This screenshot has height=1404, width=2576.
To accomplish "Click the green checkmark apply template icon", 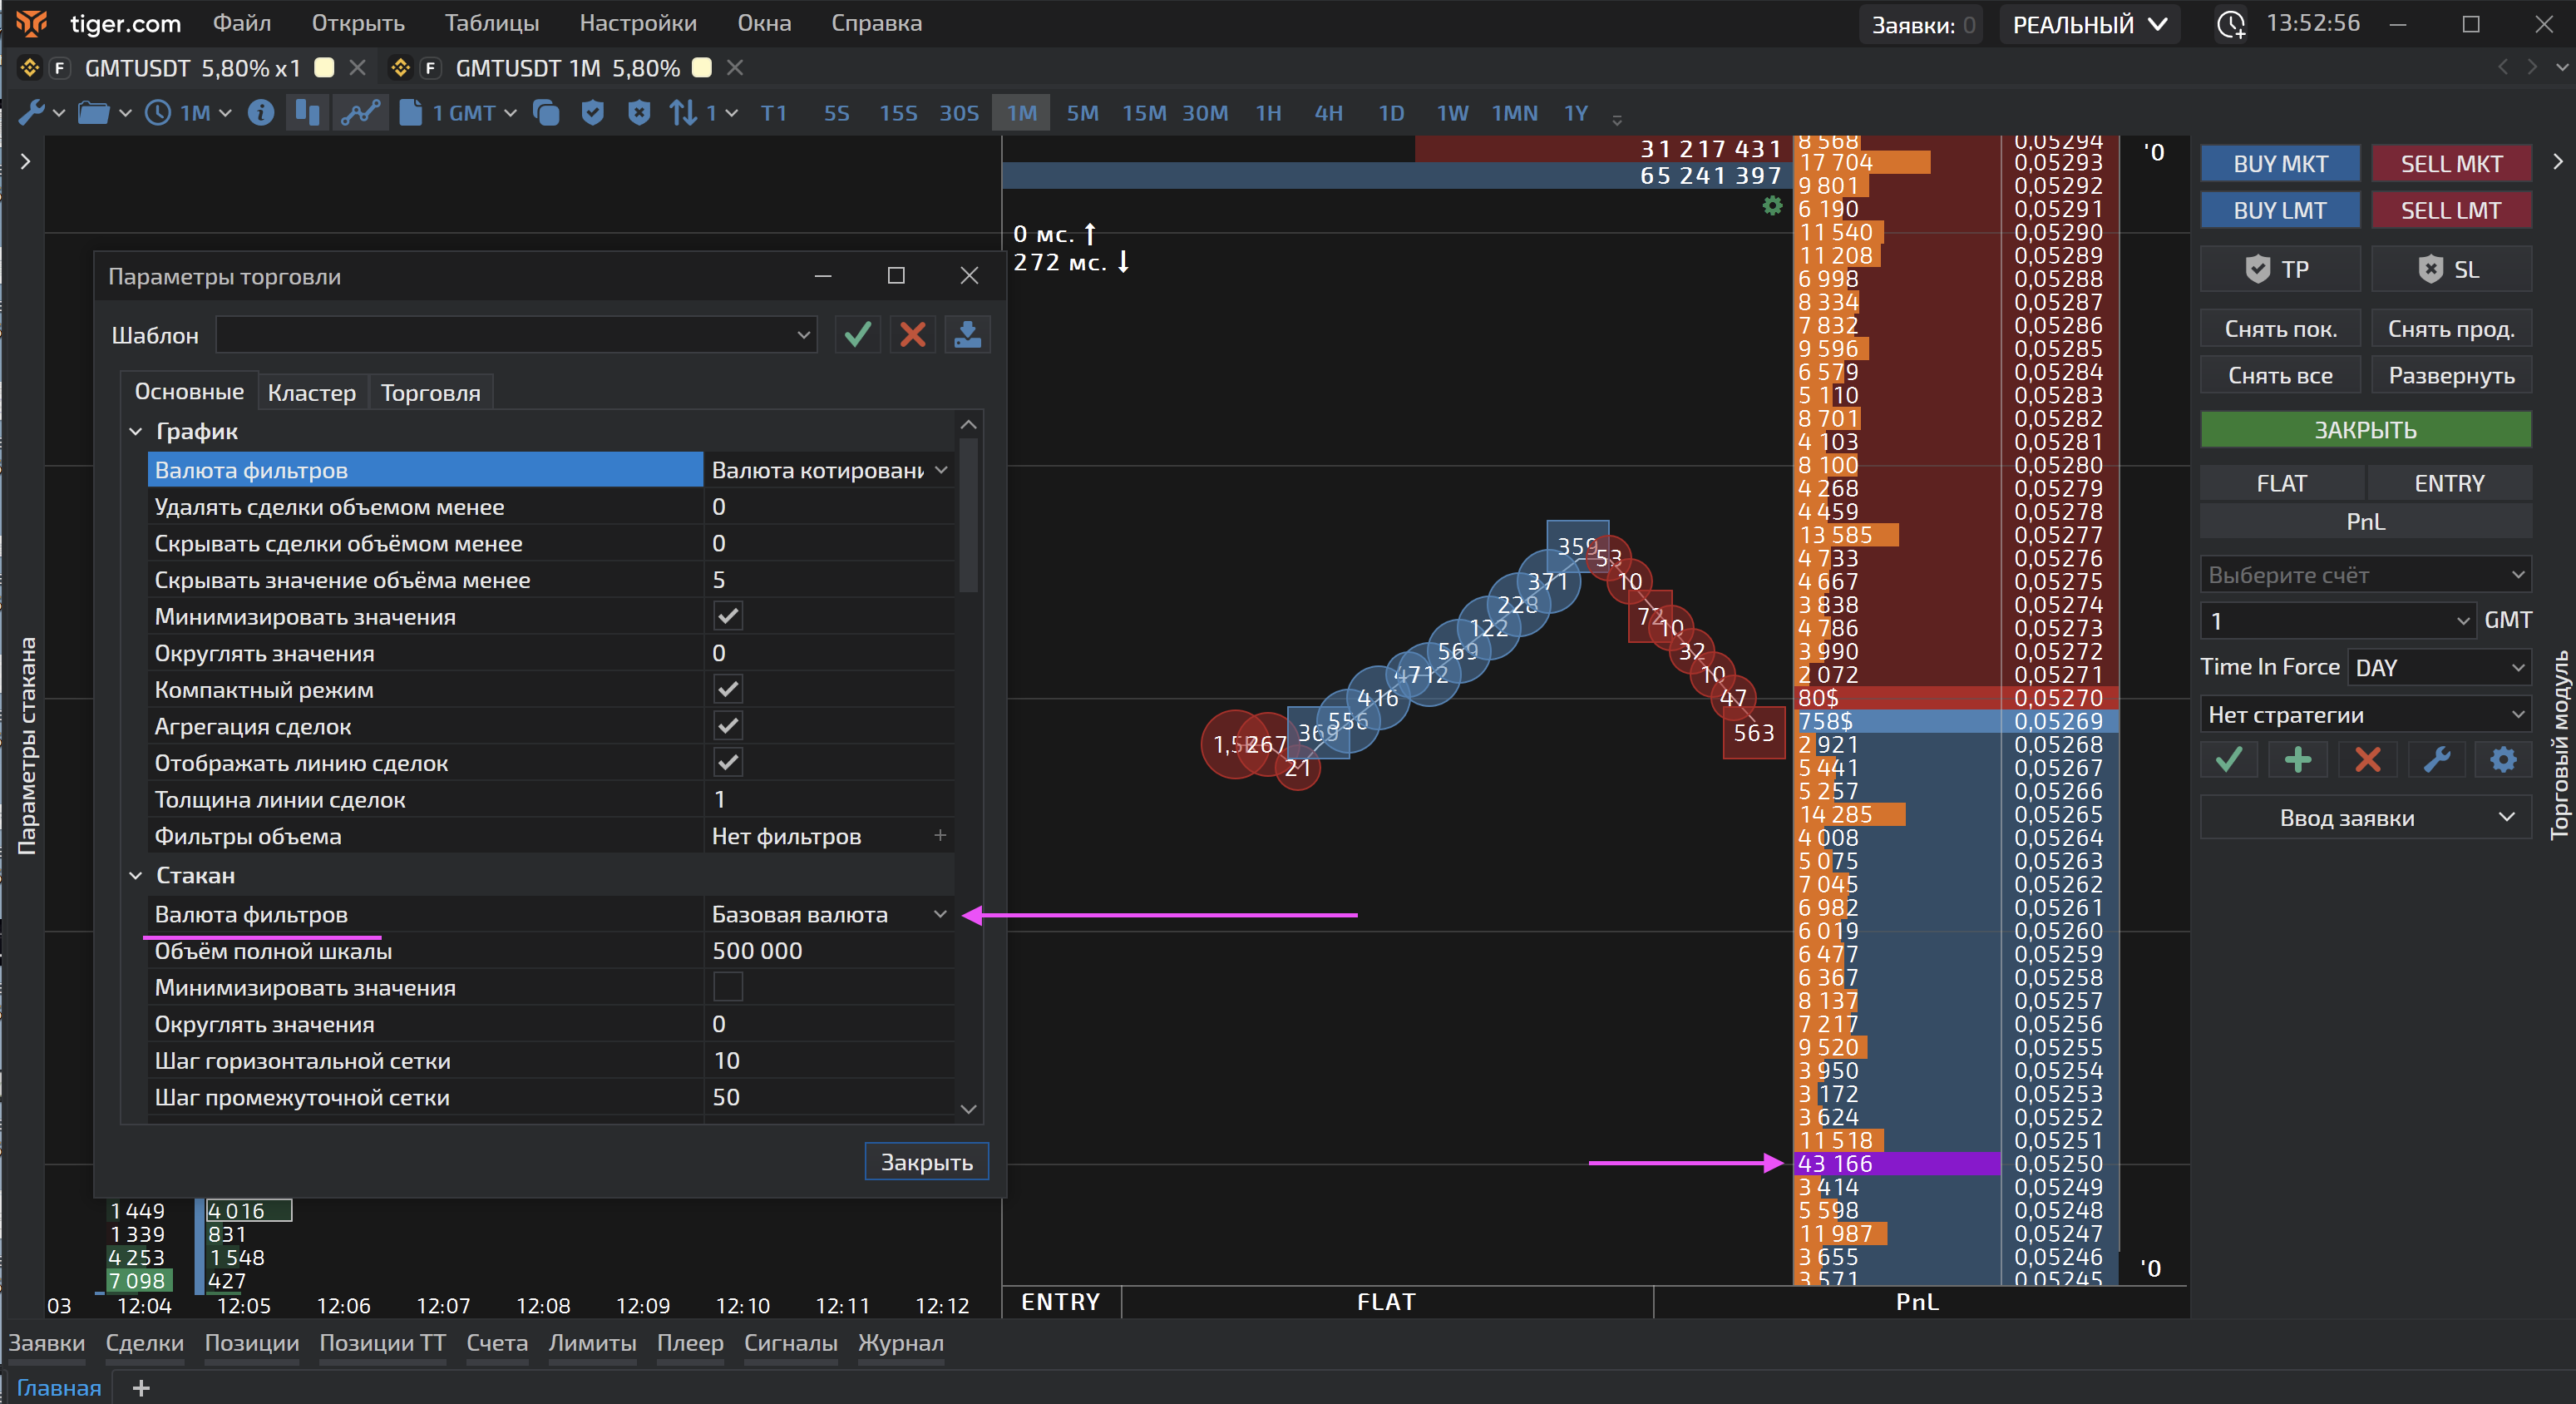I will [857, 335].
